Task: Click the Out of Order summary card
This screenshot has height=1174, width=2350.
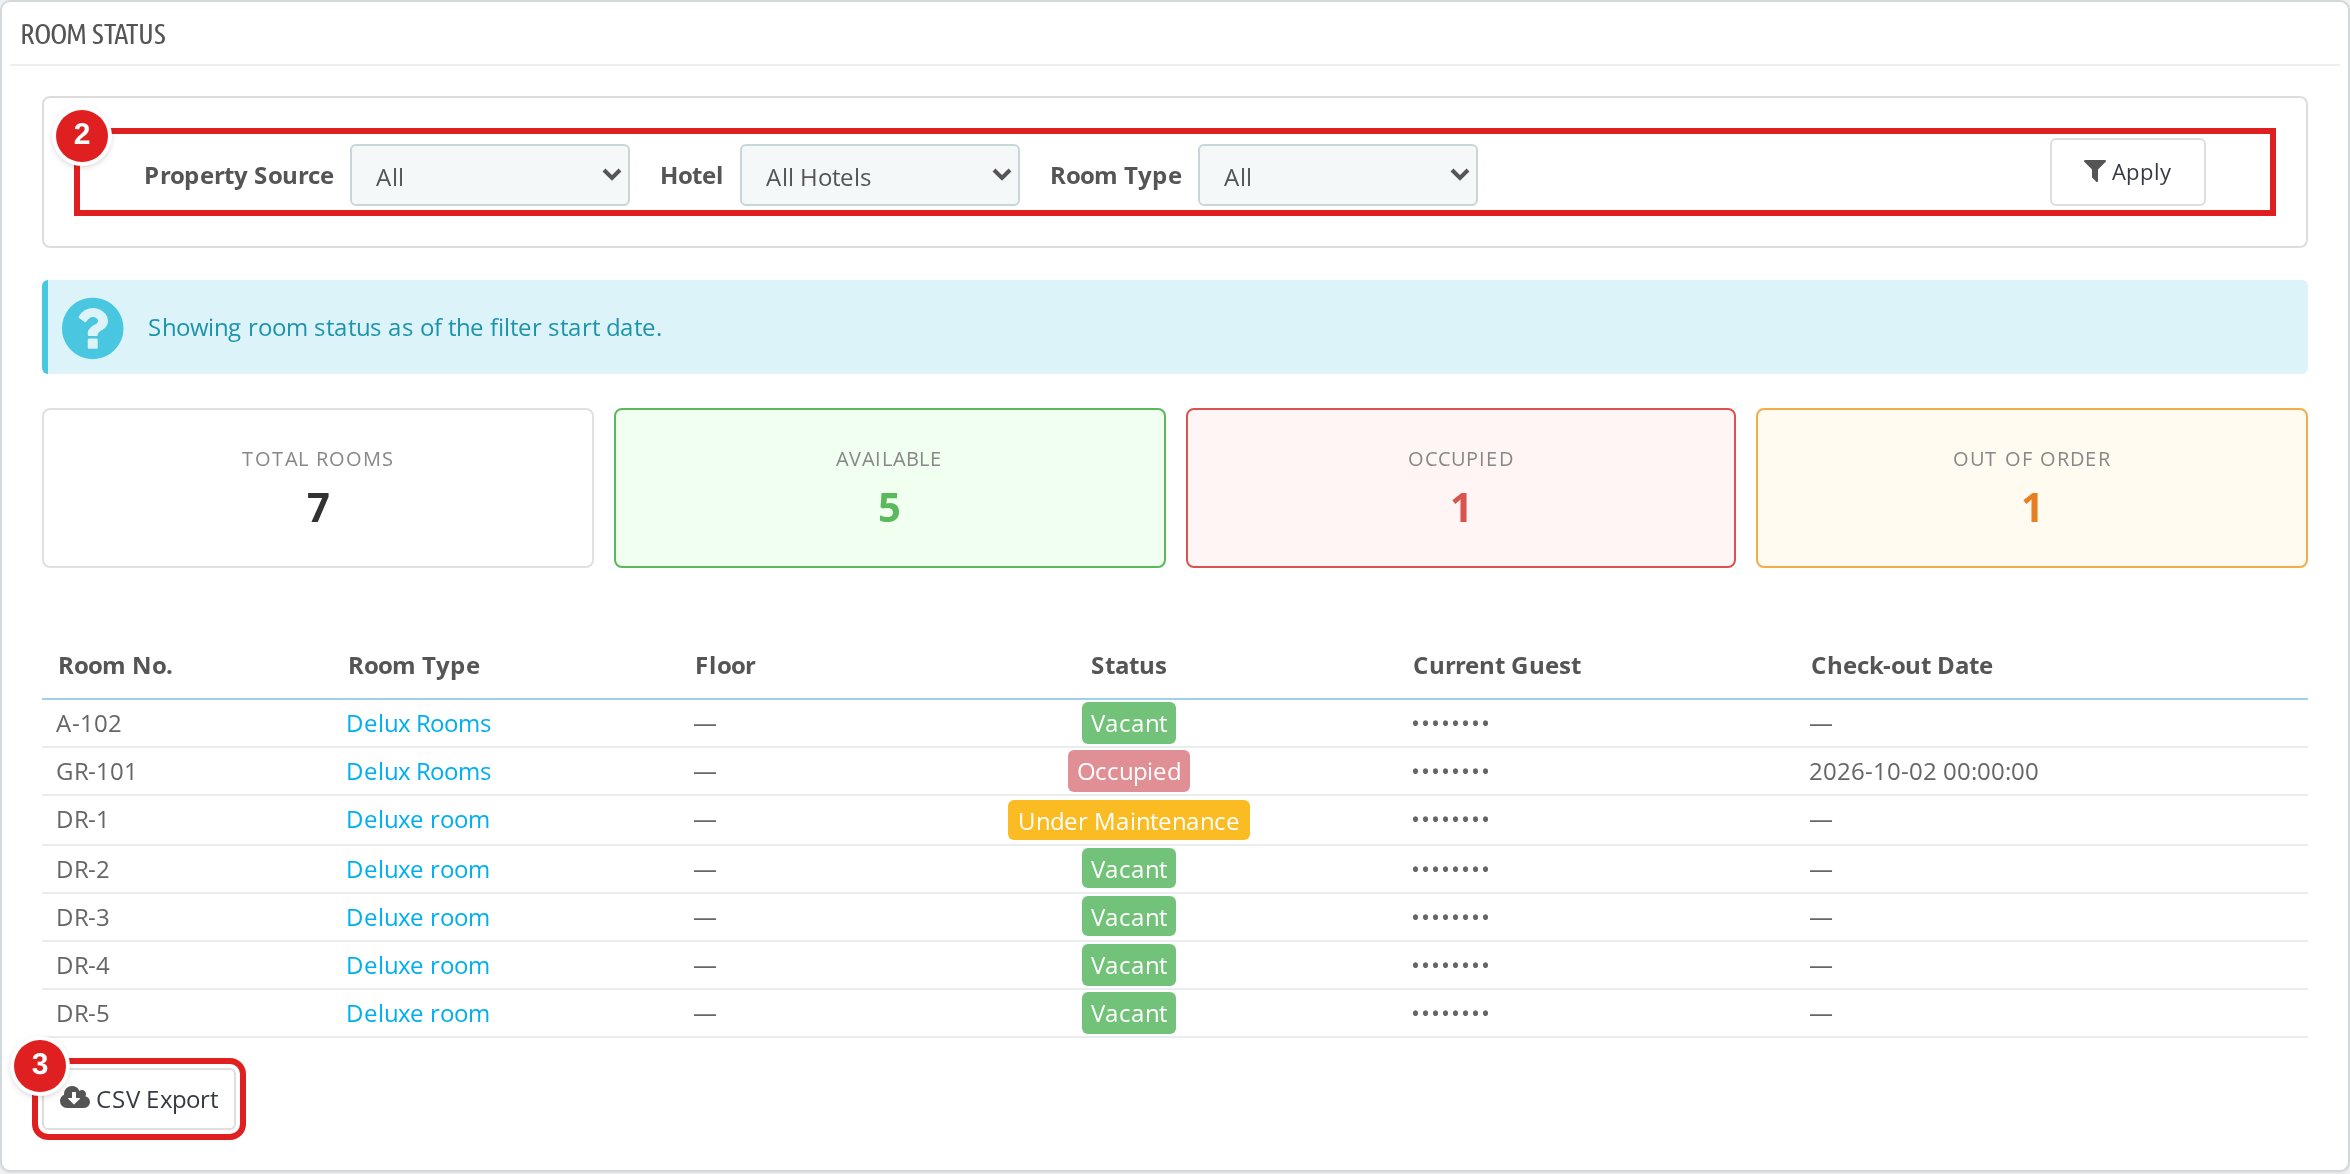Action: [x=2032, y=488]
